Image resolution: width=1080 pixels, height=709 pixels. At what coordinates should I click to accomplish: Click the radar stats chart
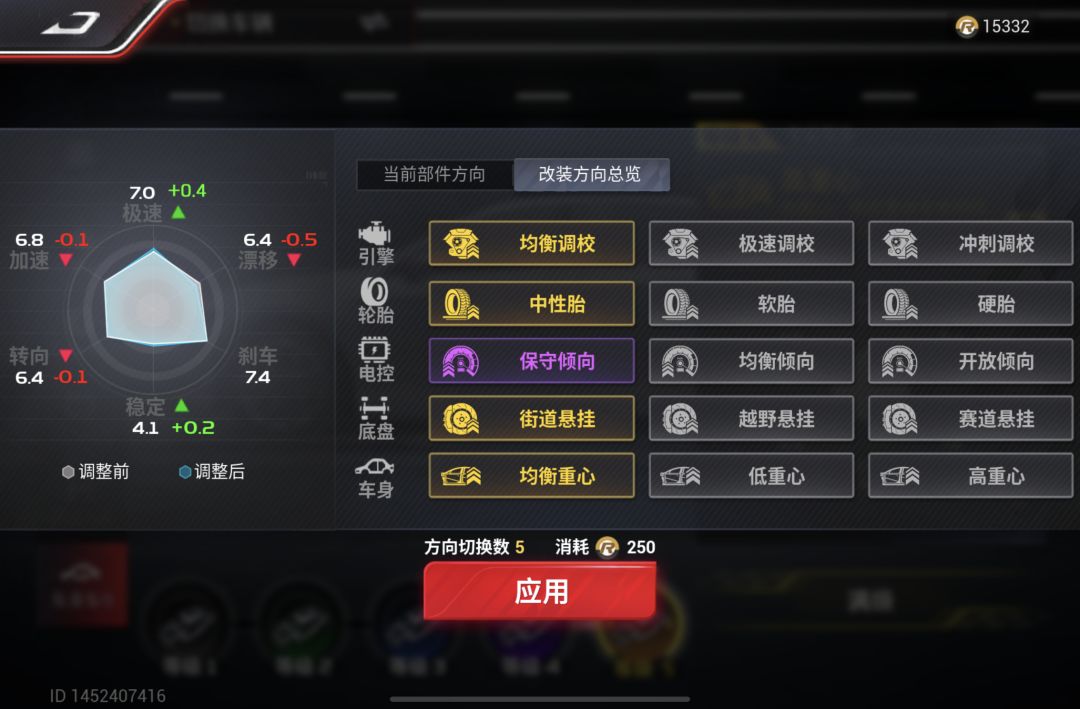tap(154, 307)
